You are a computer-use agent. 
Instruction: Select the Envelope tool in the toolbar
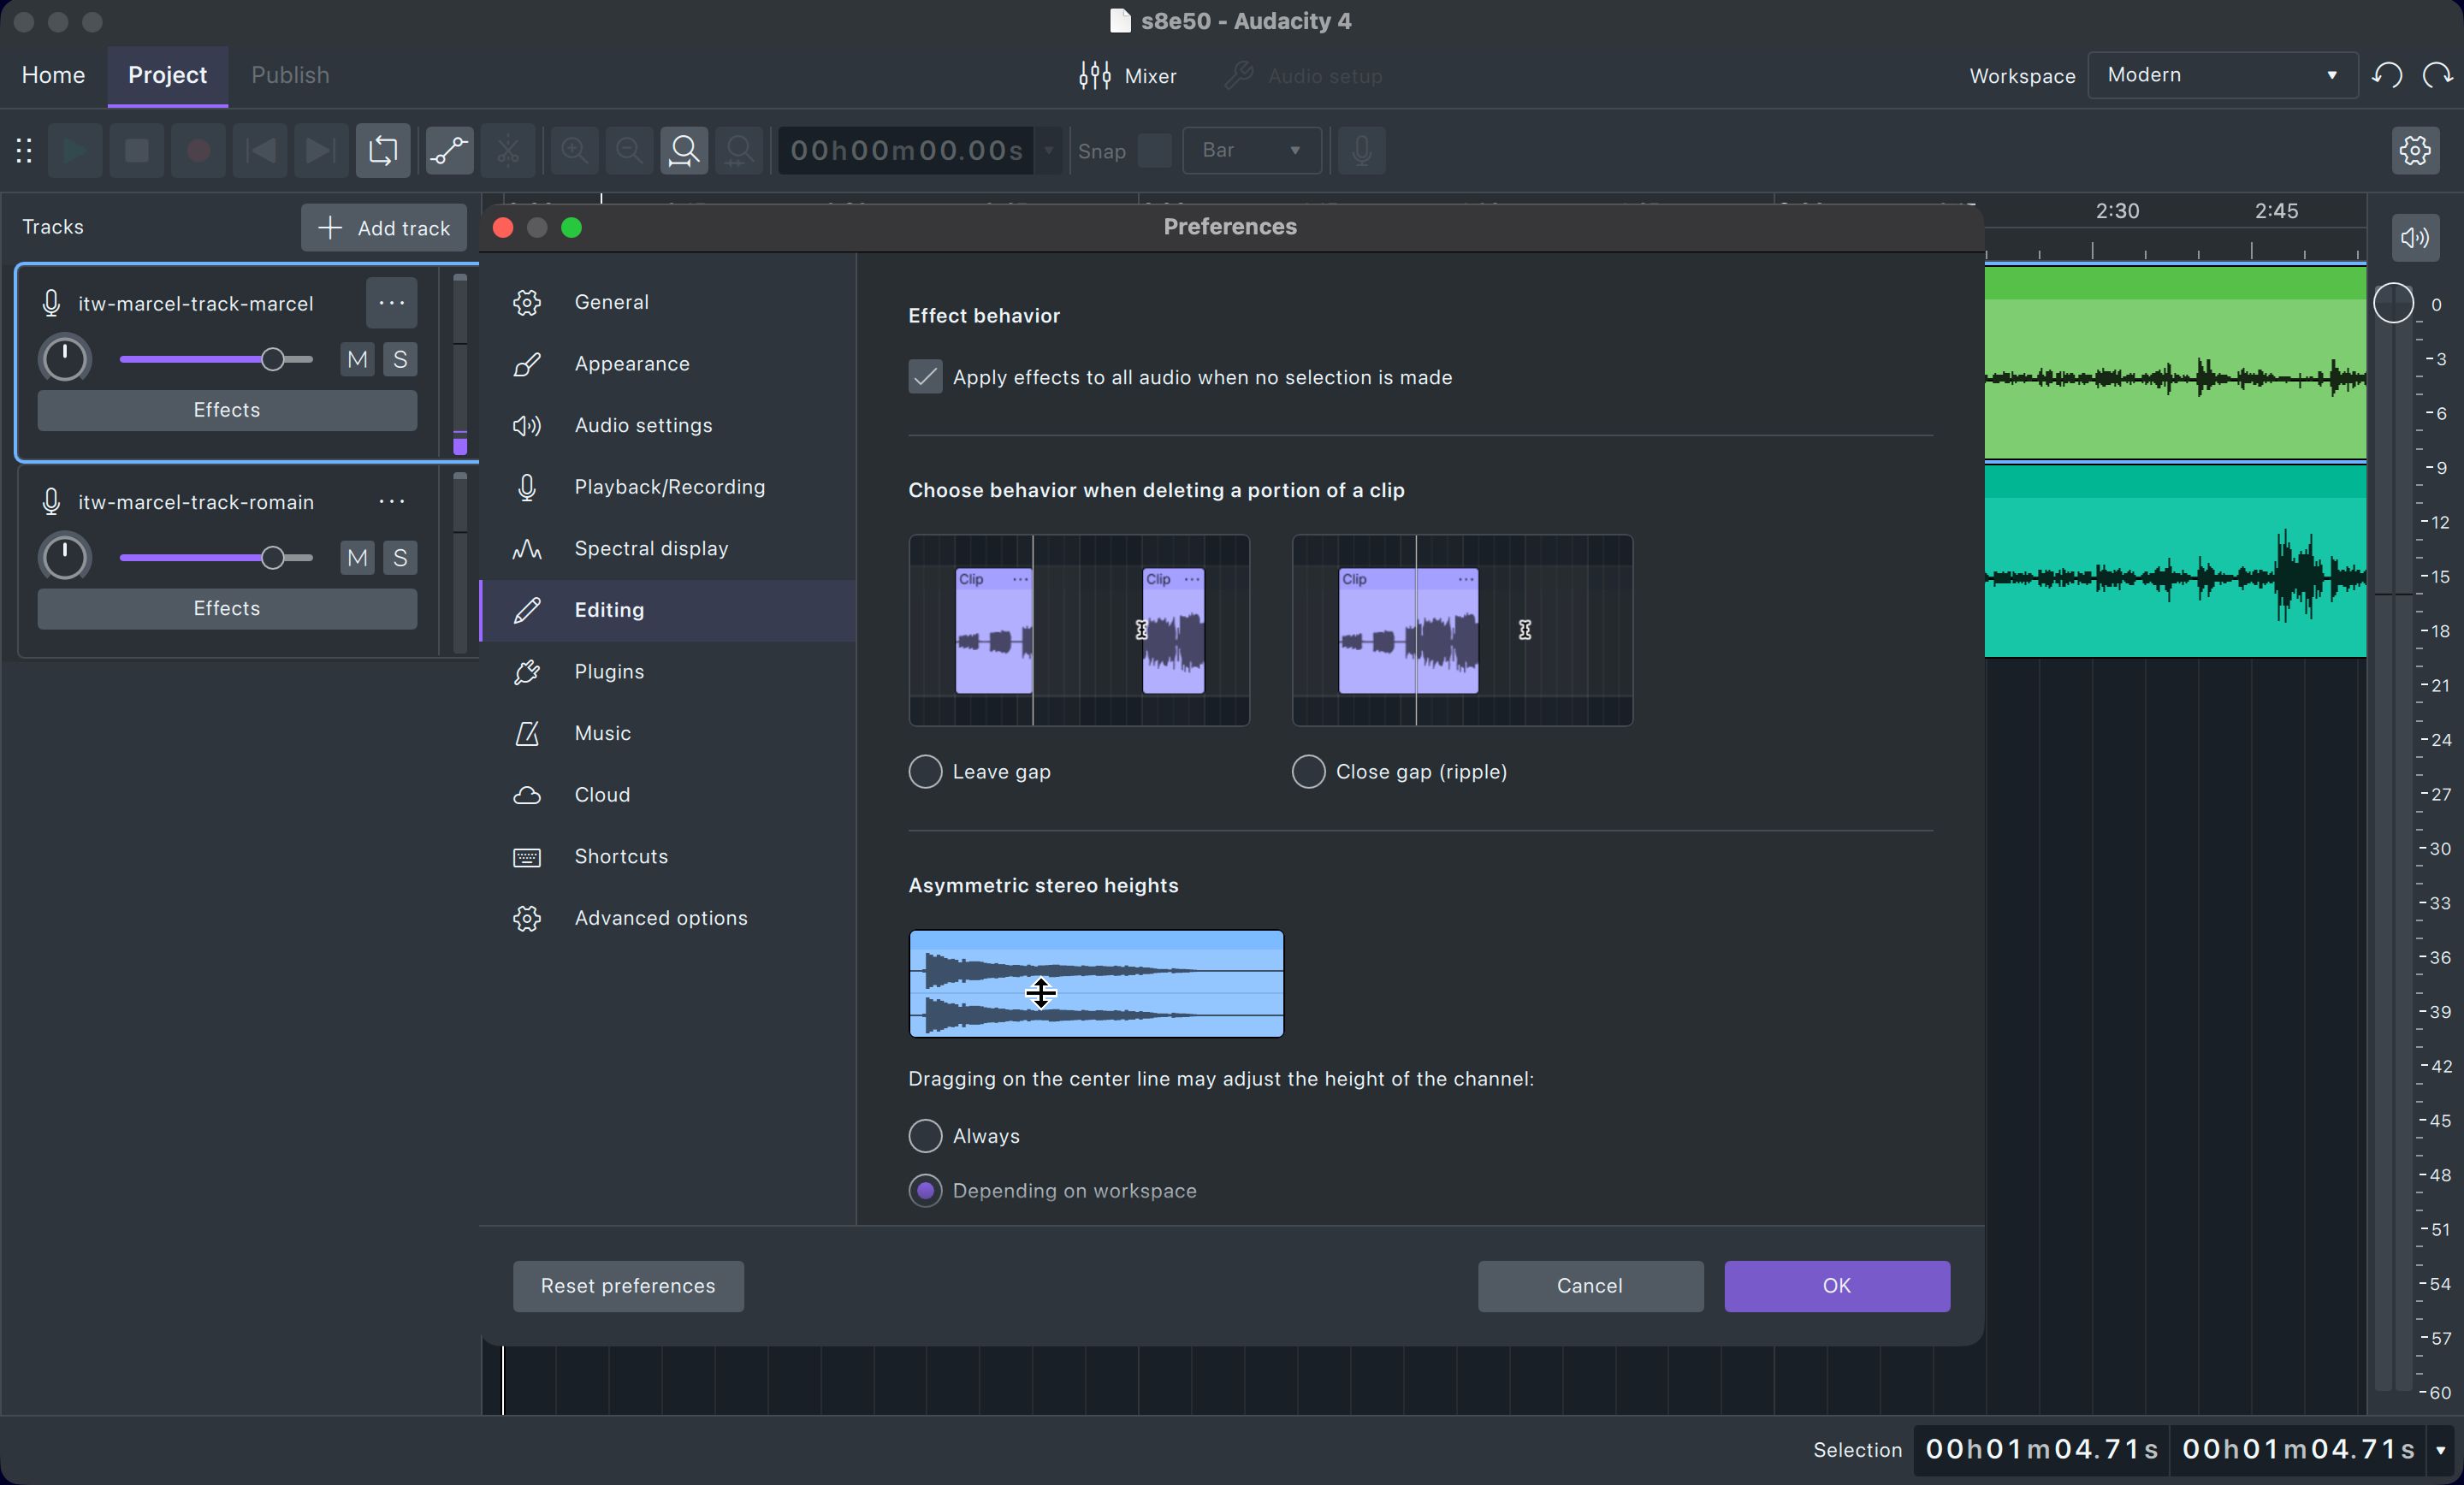(x=448, y=150)
